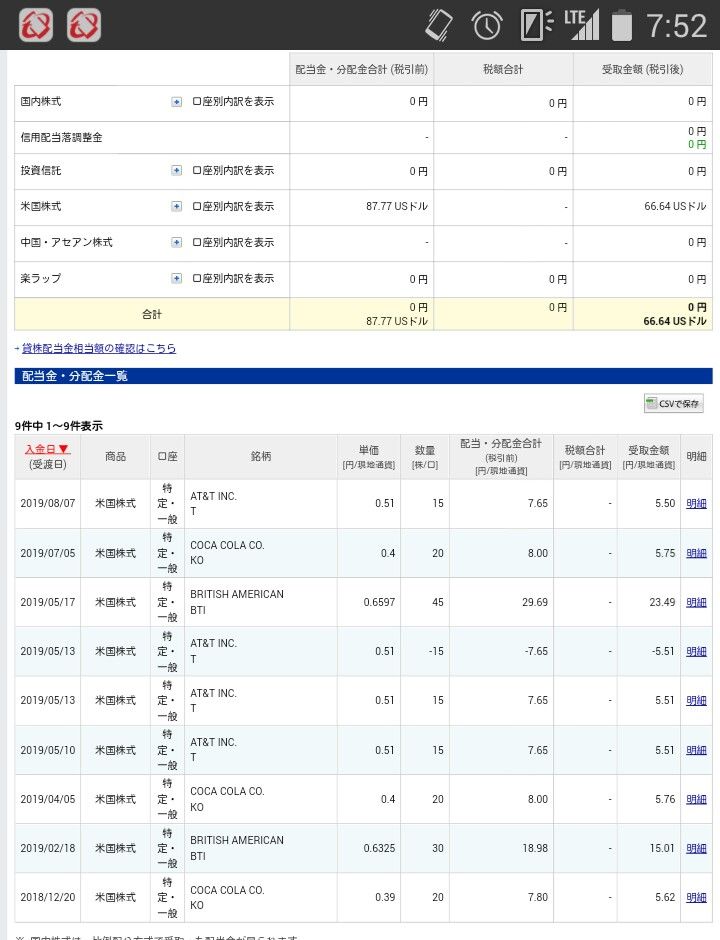Viewport: 720px width, 940px height.
Task: Expand 米国株式 account breakdown plus icon
Action: [176, 207]
